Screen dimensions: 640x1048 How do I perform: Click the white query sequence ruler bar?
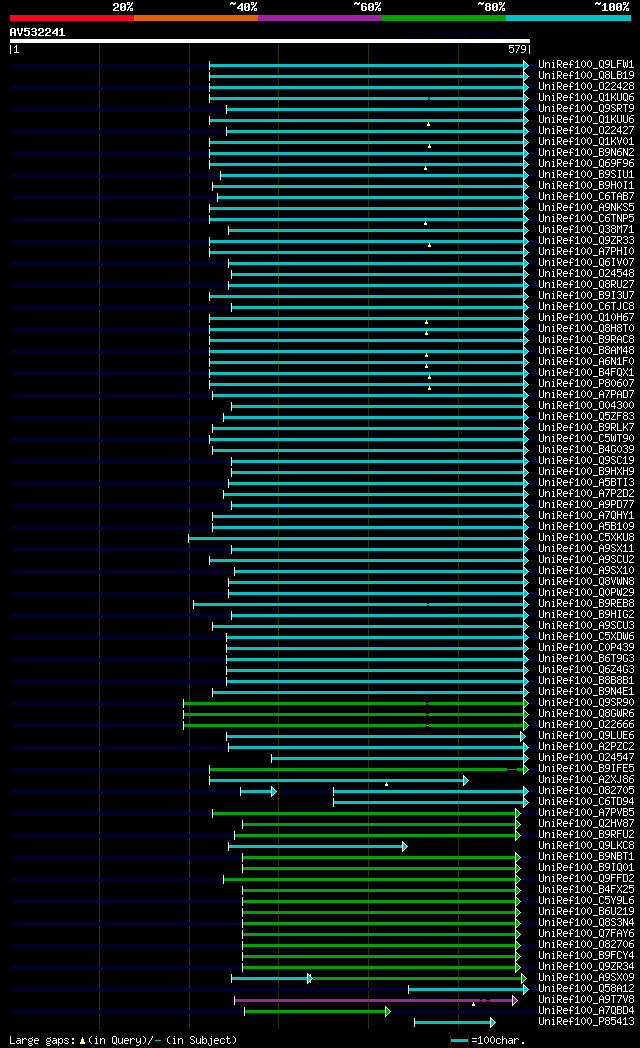coord(270,41)
